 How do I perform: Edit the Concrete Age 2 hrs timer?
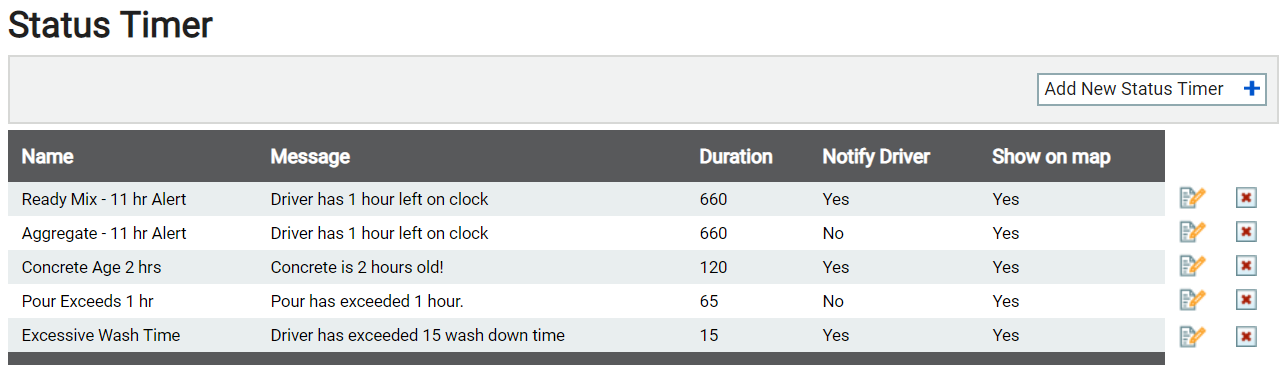[x=1192, y=266]
